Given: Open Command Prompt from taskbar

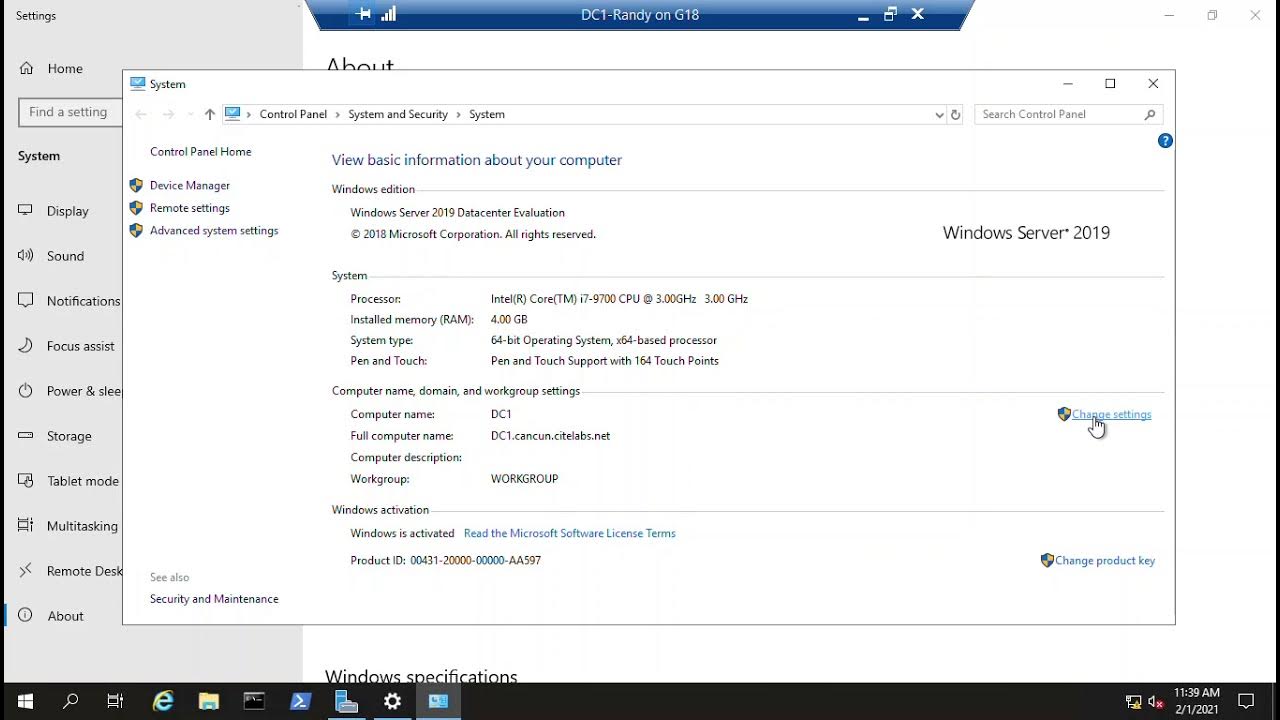Looking at the screenshot, I should point(254,701).
